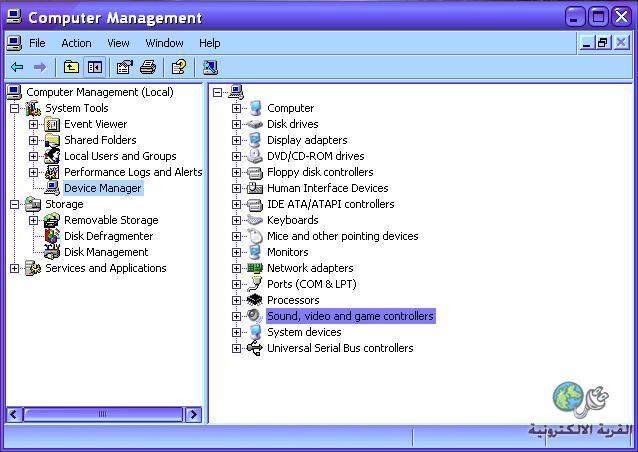
Task: Click the Network adapters card icon
Action: (x=255, y=268)
